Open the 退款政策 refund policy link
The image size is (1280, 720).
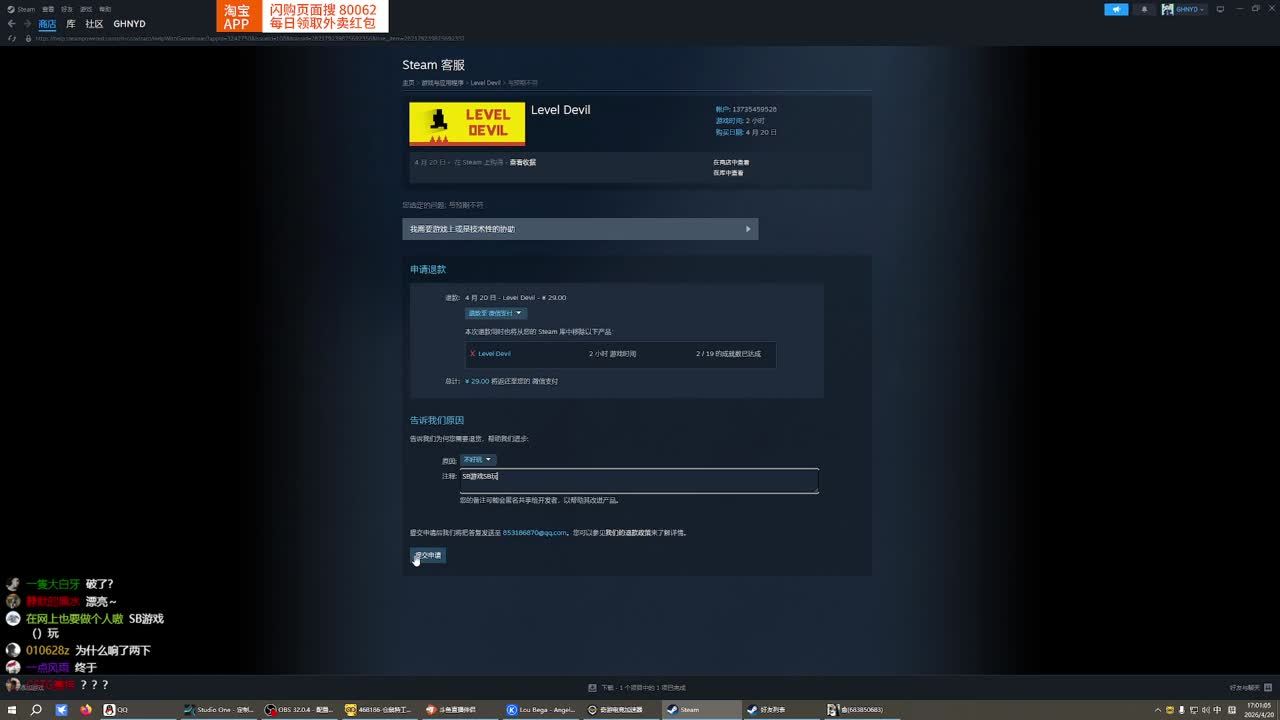(x=629, y=533)
